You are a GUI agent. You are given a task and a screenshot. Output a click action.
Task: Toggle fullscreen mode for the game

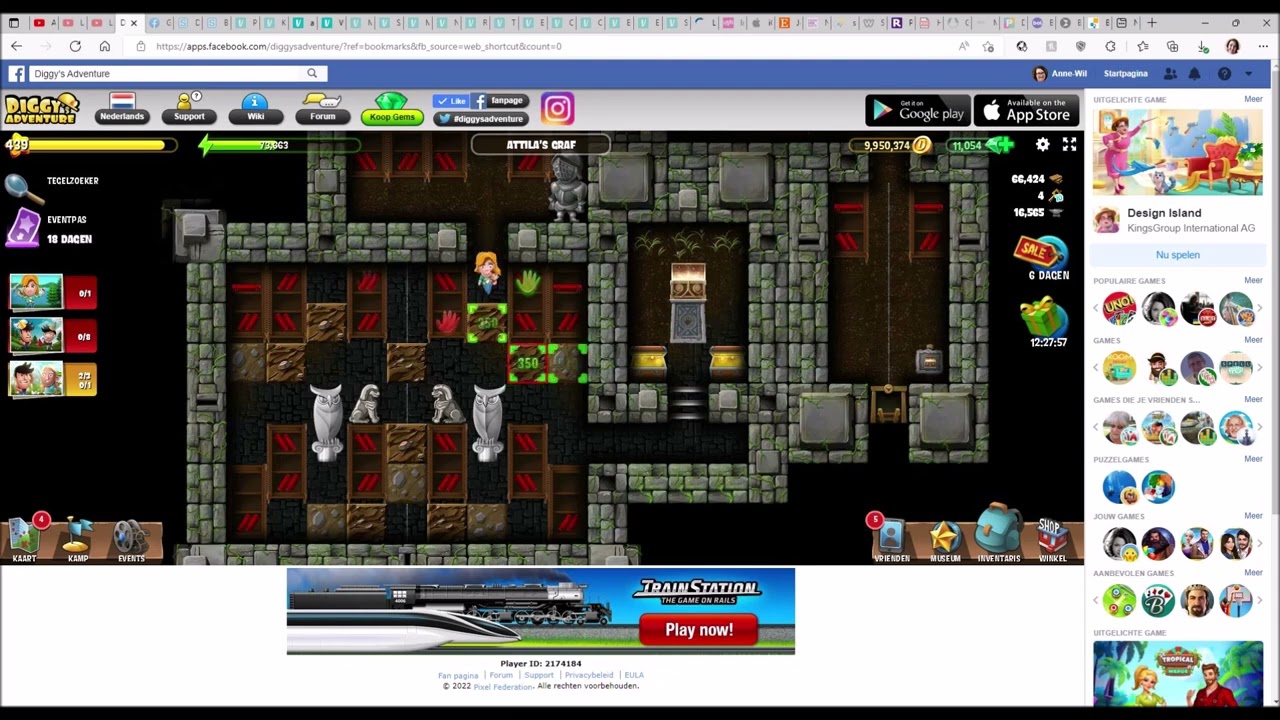(1069, 145)
